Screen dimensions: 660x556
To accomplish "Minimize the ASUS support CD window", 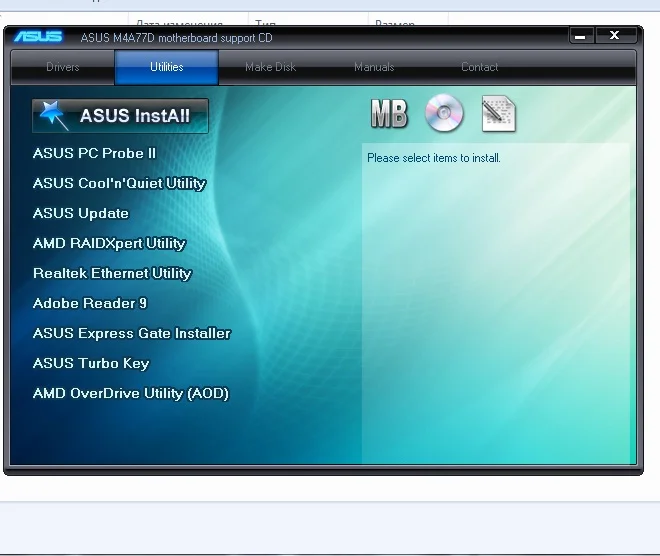I will click(581, 36).
